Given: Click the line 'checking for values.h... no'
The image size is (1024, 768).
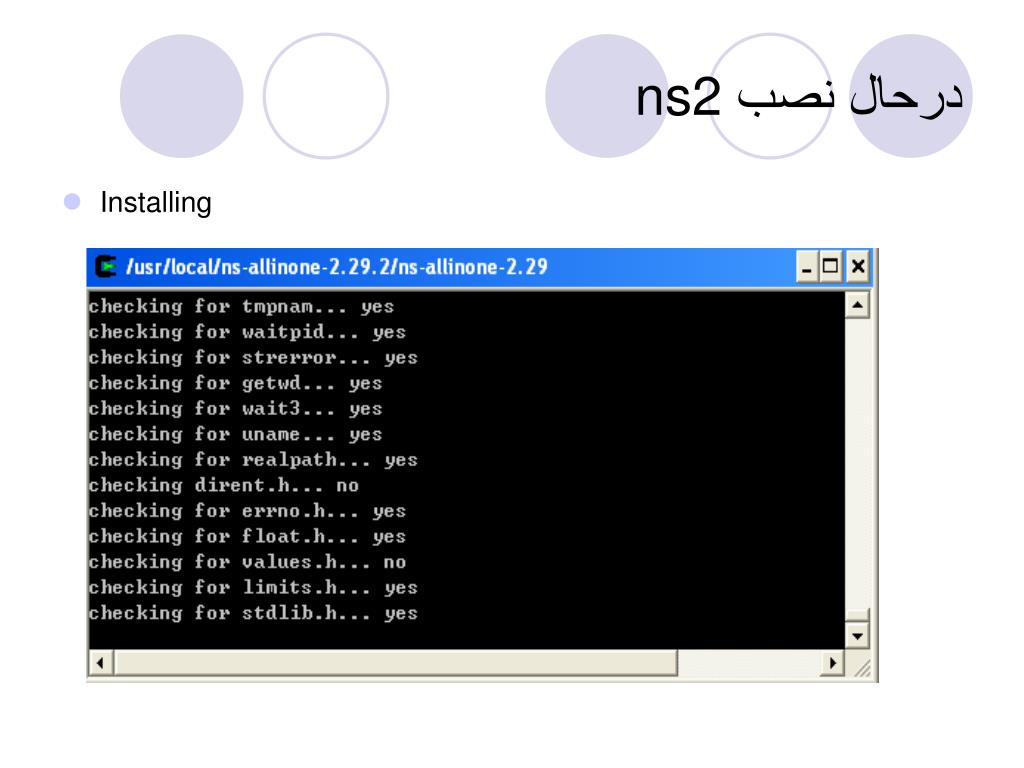Looking at the screenshot, I should click(247, 561).
